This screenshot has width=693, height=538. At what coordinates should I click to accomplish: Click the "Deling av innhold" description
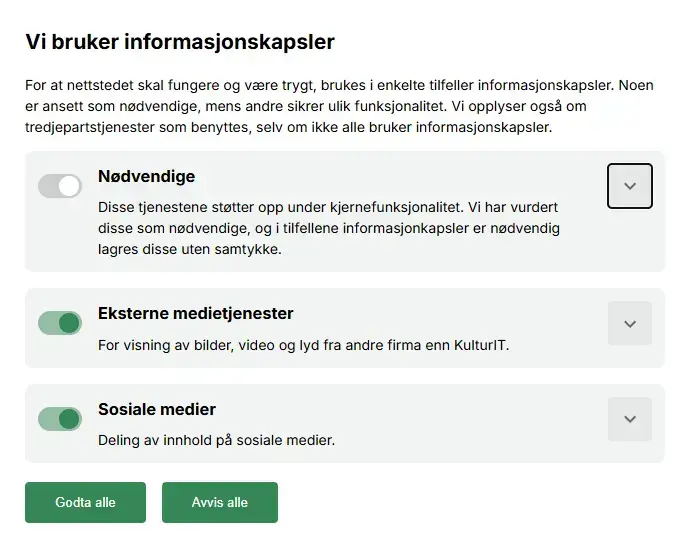pos(216,440)
